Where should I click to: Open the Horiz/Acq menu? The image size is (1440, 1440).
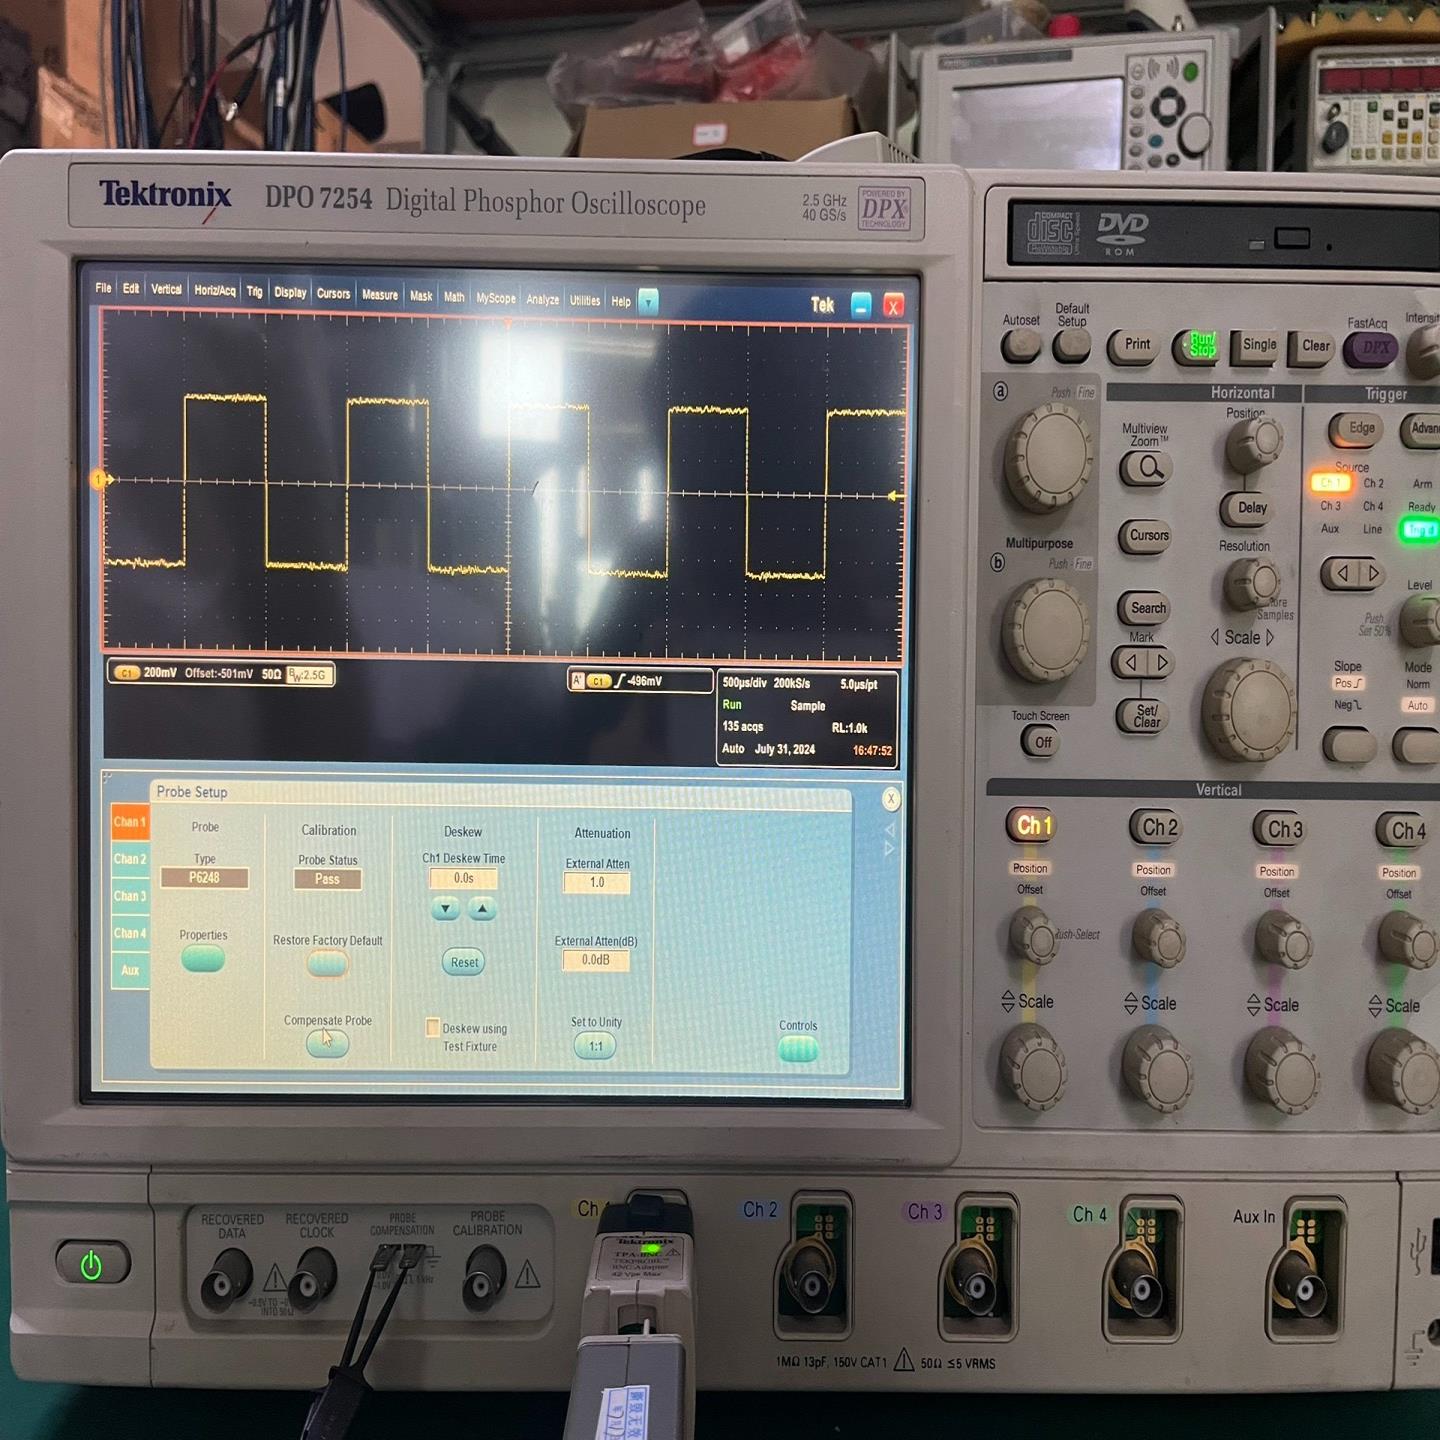[x=215, y=290]
